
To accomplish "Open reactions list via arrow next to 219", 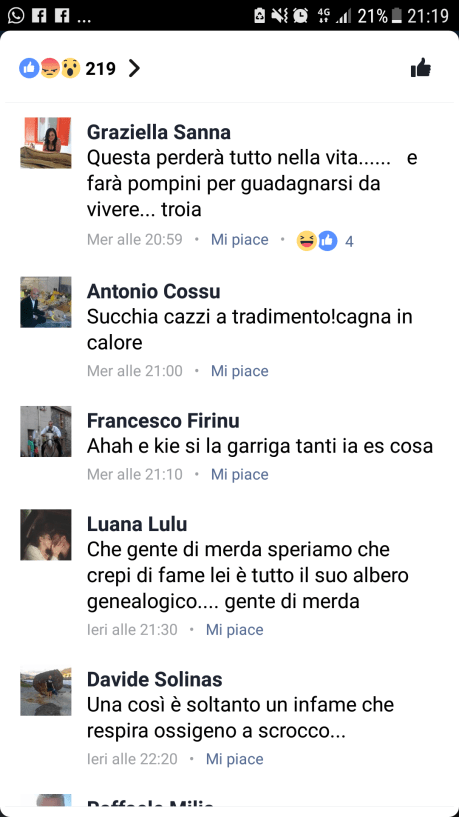I will (134, 68).
